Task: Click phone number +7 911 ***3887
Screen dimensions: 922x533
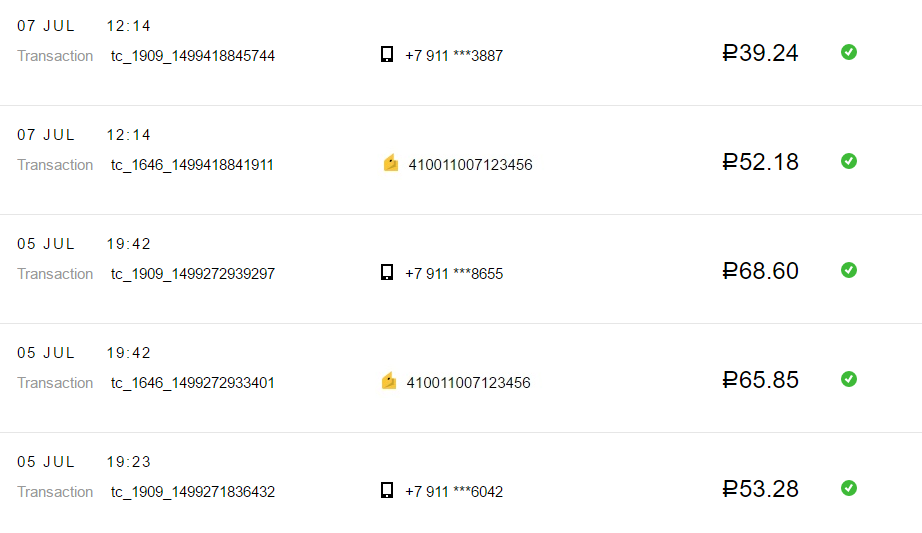Action: point(454,56)
